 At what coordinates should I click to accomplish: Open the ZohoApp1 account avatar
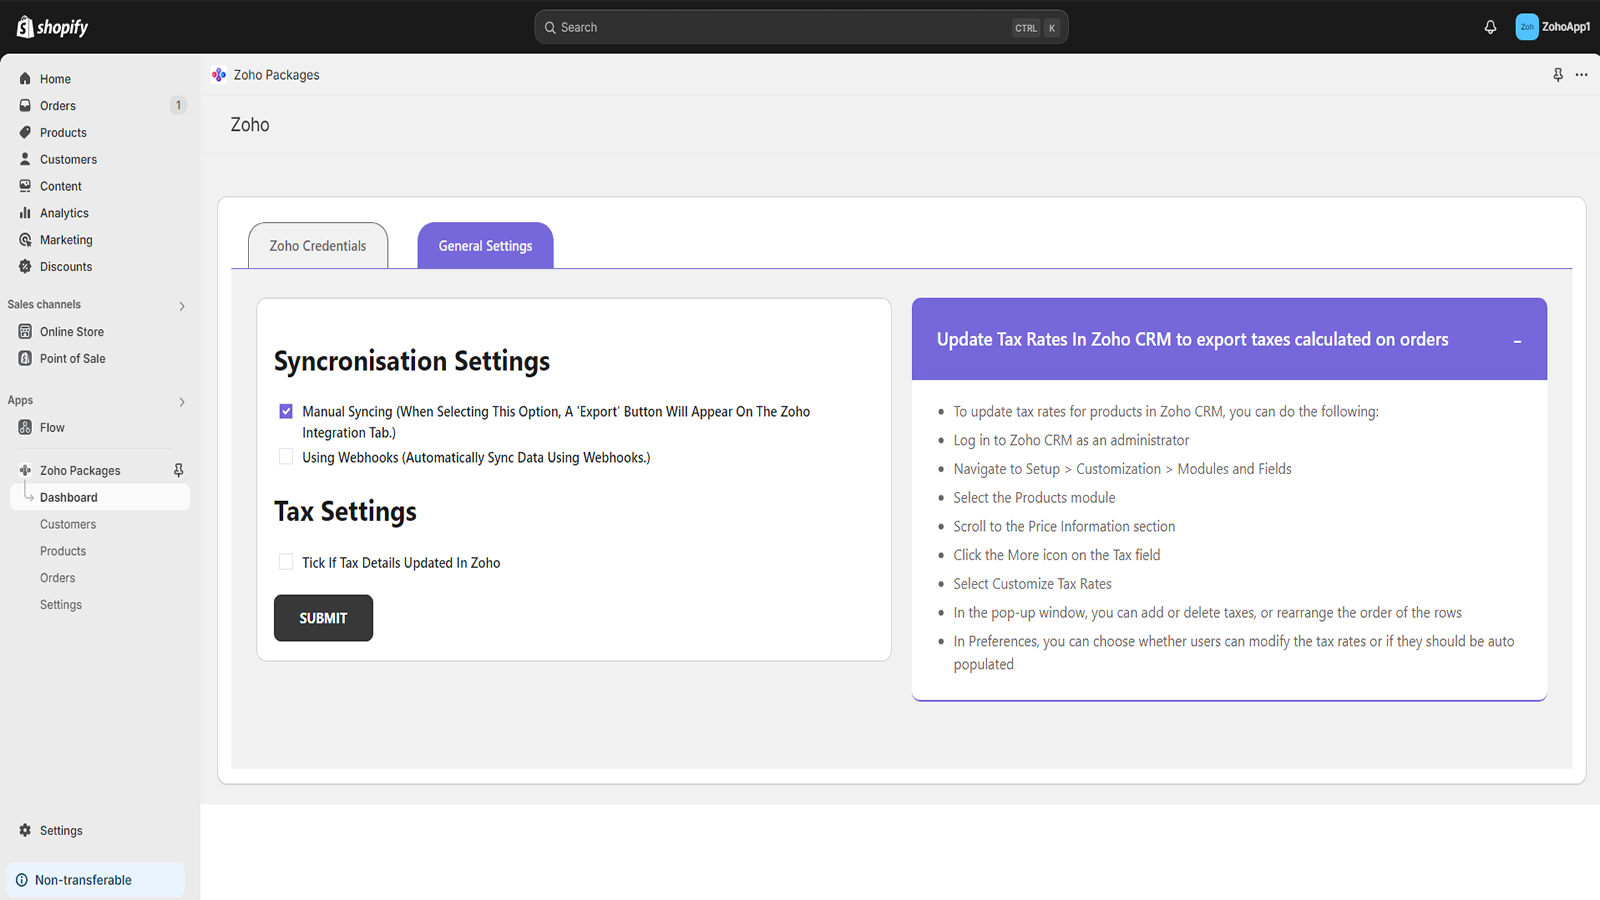click(1526, 27)
